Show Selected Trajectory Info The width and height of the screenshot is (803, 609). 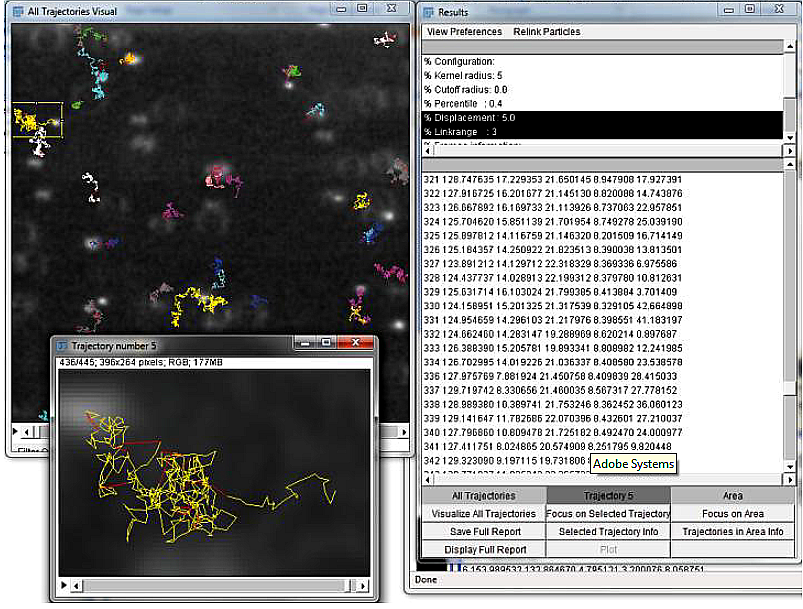608,532
